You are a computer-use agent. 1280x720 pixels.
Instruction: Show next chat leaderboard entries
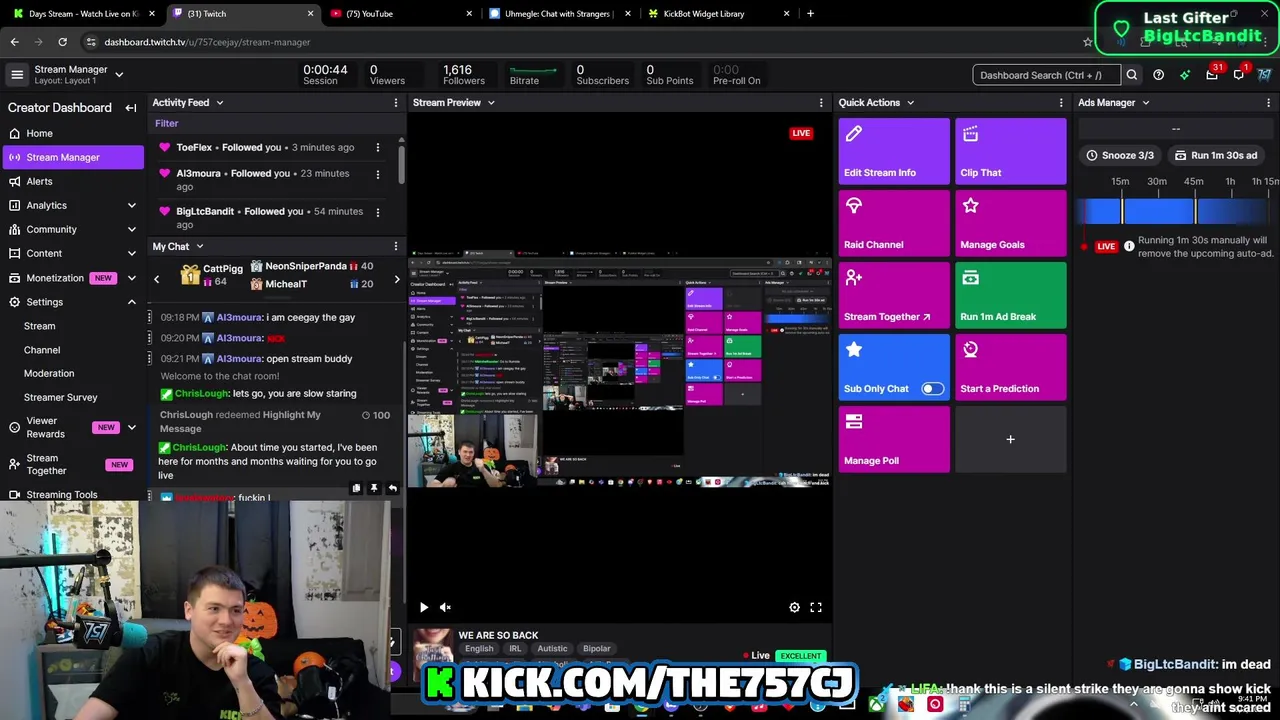397,279
